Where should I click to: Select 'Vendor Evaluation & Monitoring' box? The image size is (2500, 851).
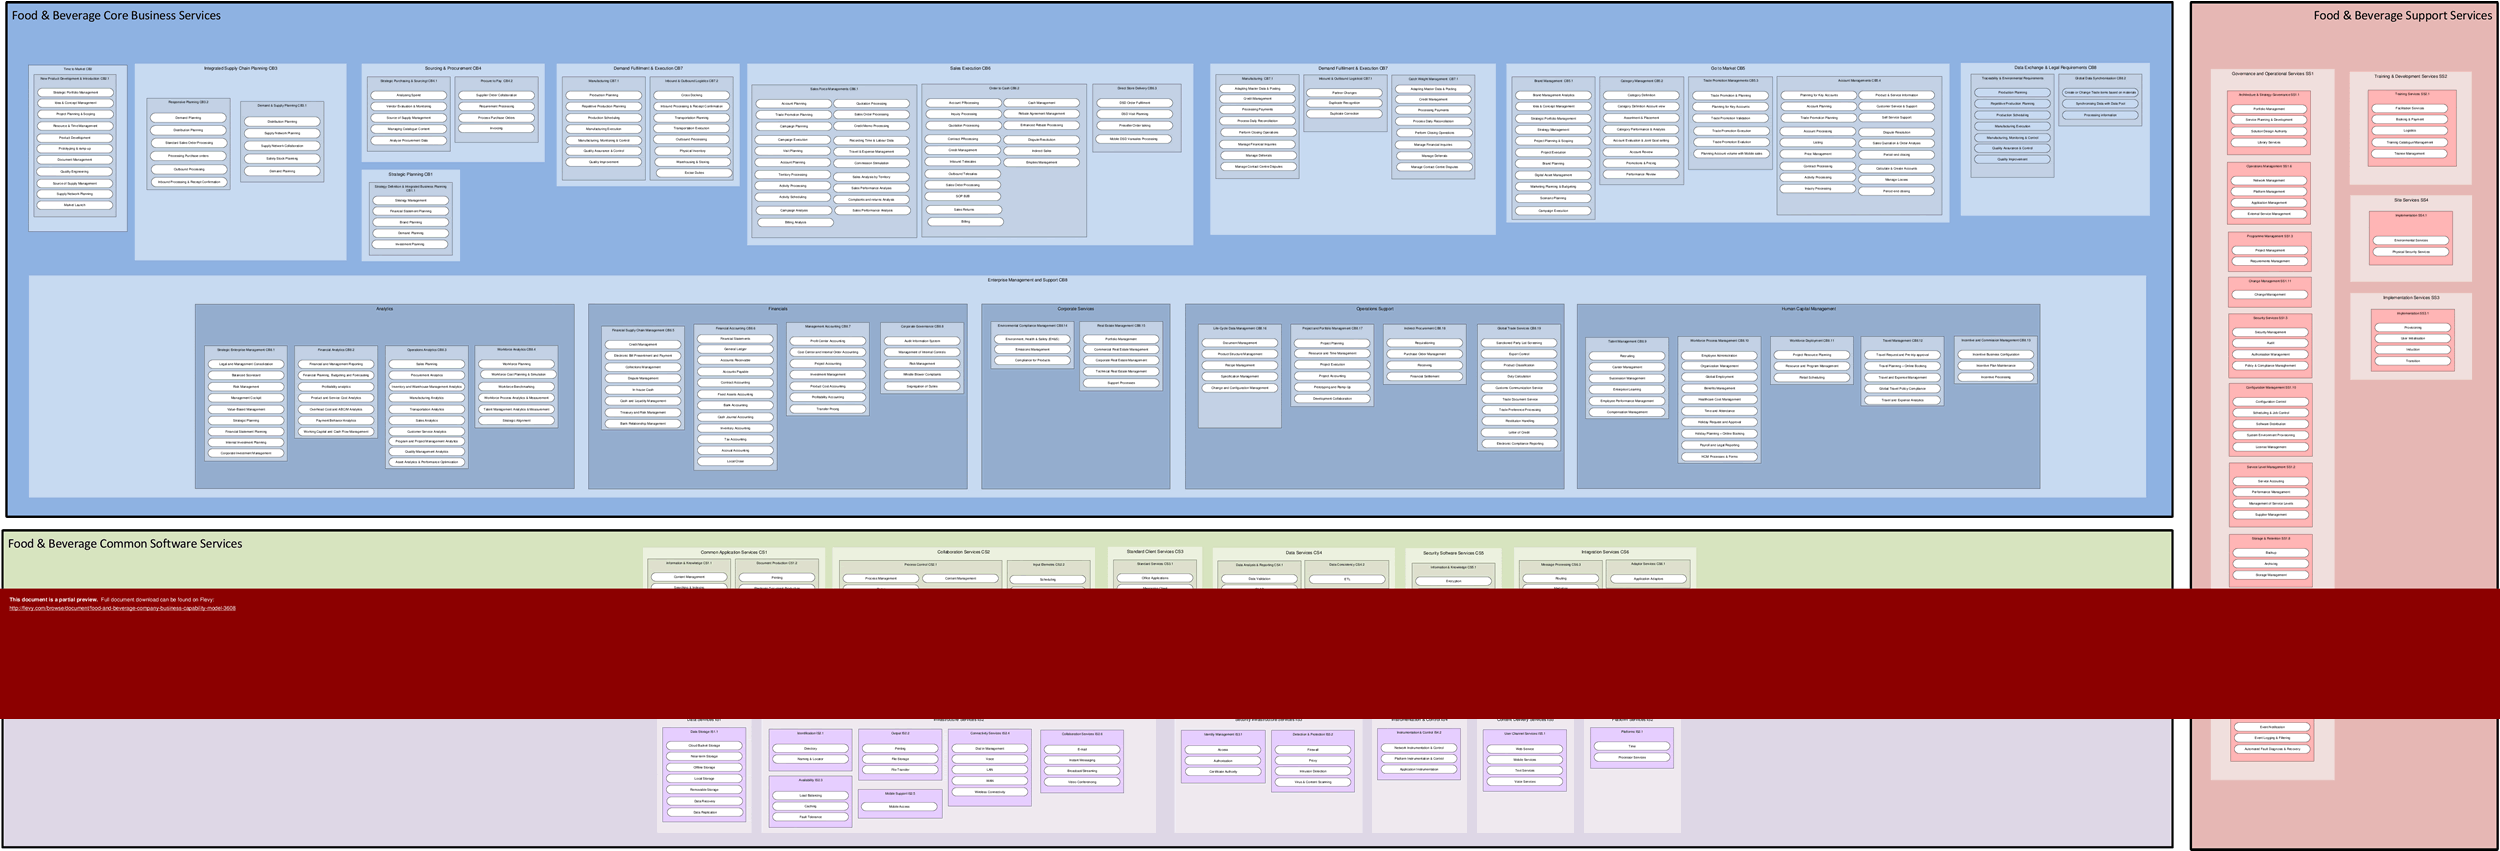click(409, 106)
